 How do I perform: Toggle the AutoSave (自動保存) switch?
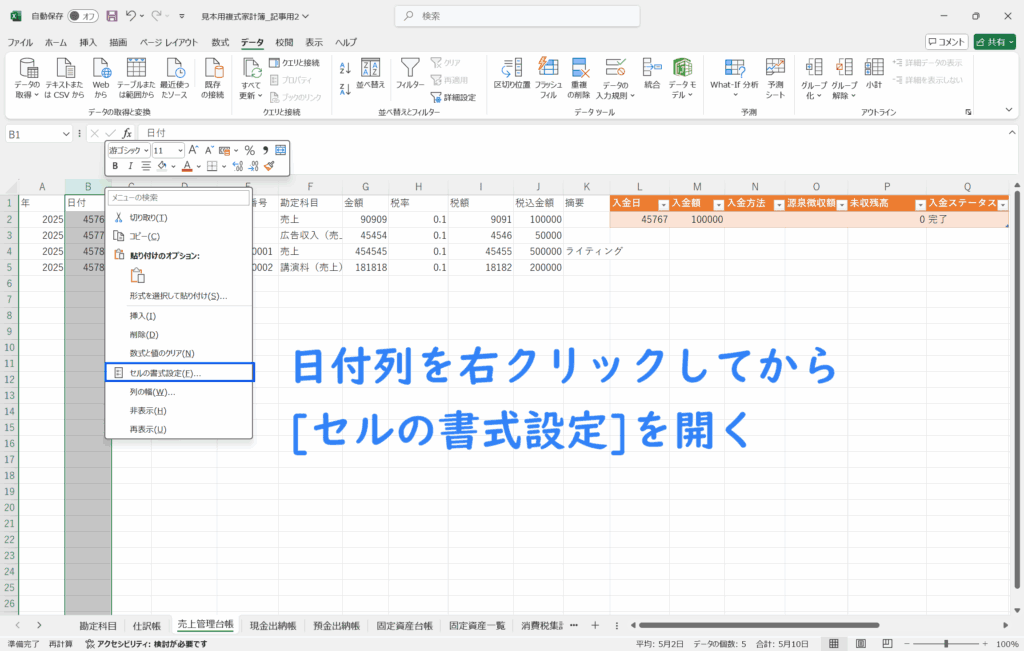click(x=87, y=17)
